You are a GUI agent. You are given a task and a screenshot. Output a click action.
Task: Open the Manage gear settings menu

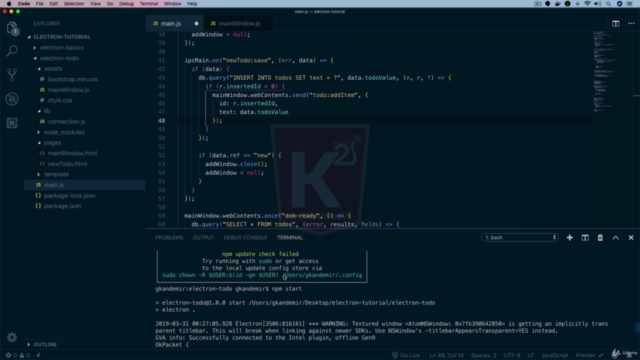[x=12, y=337]
